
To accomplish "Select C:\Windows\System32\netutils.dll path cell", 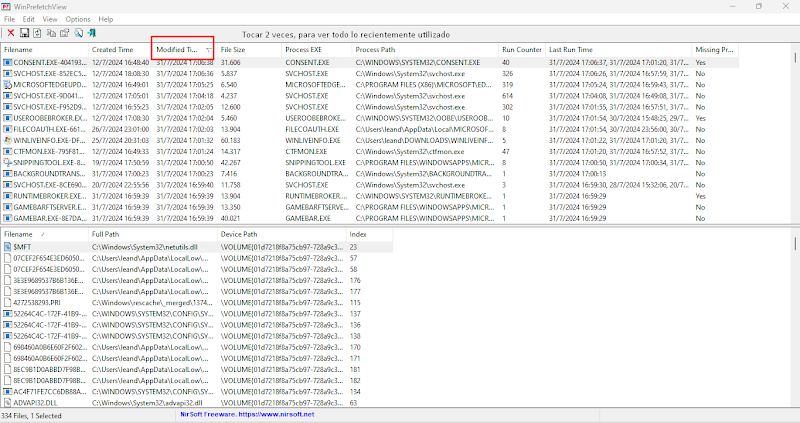I will [144, 247].
